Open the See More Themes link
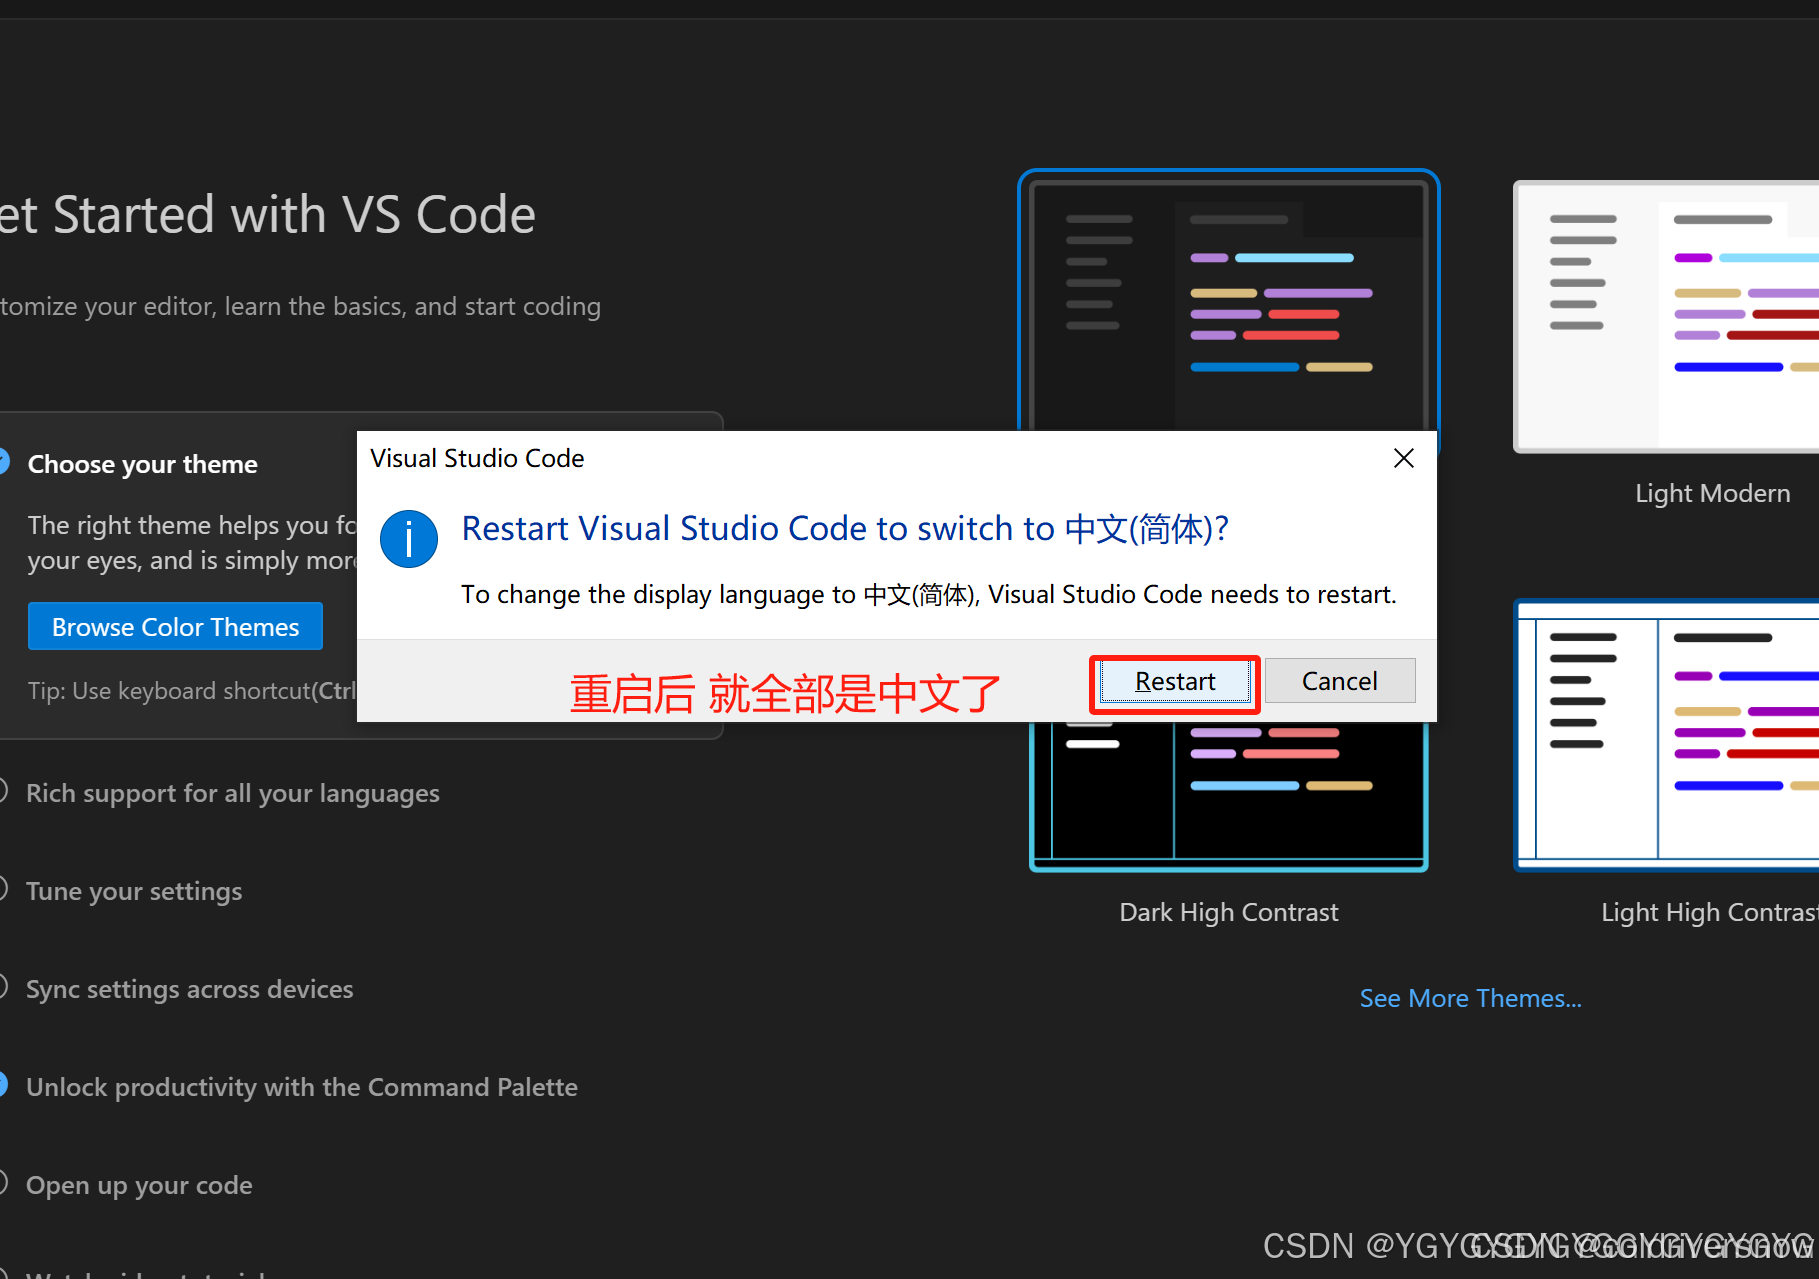This screenshot has height=1279, width=1819. [1470, 998]
